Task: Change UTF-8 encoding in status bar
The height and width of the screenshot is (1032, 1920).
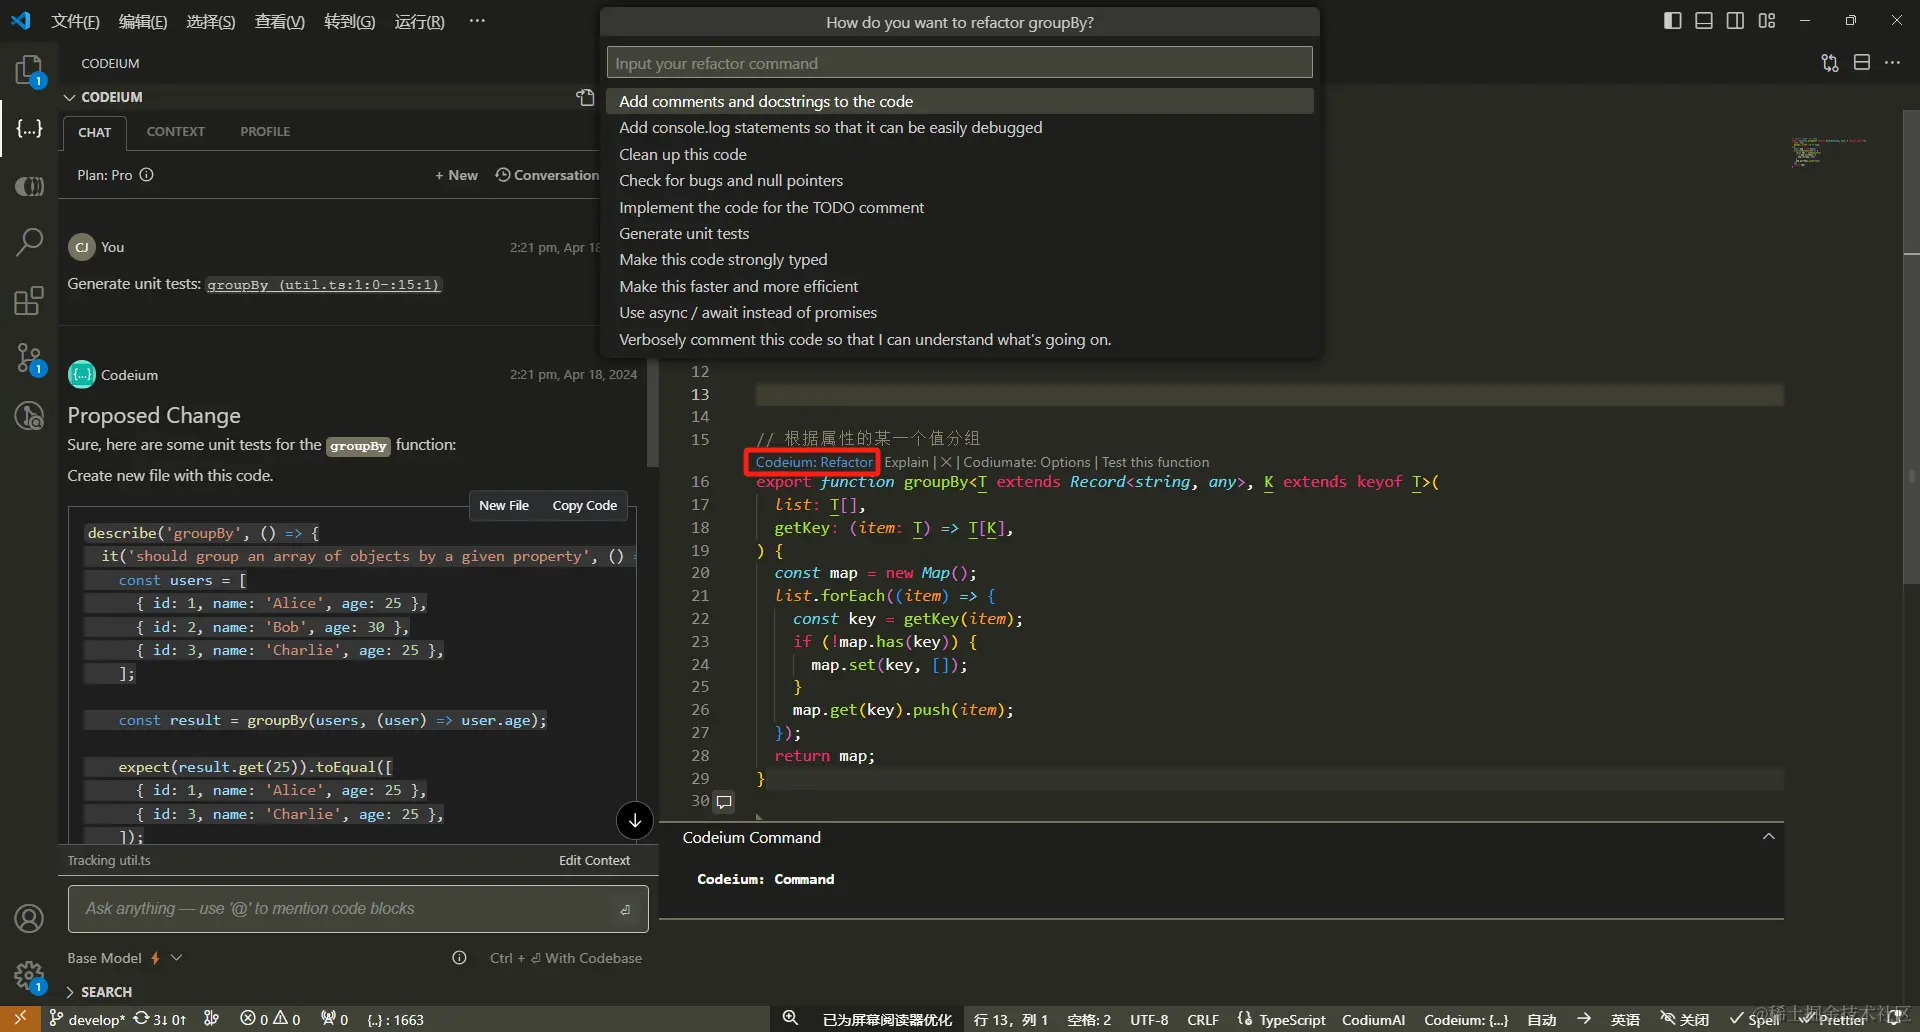Action: pyautogui.click(x=1149, y=1019)
